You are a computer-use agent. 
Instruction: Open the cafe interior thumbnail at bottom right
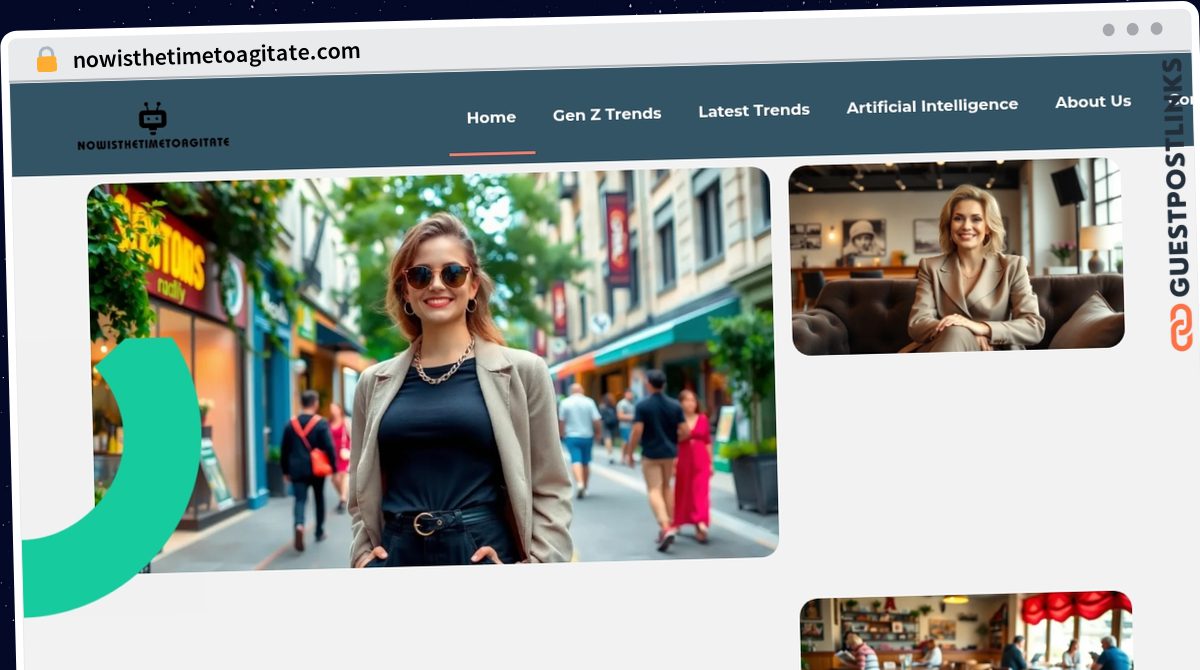(x=966, y=632)
